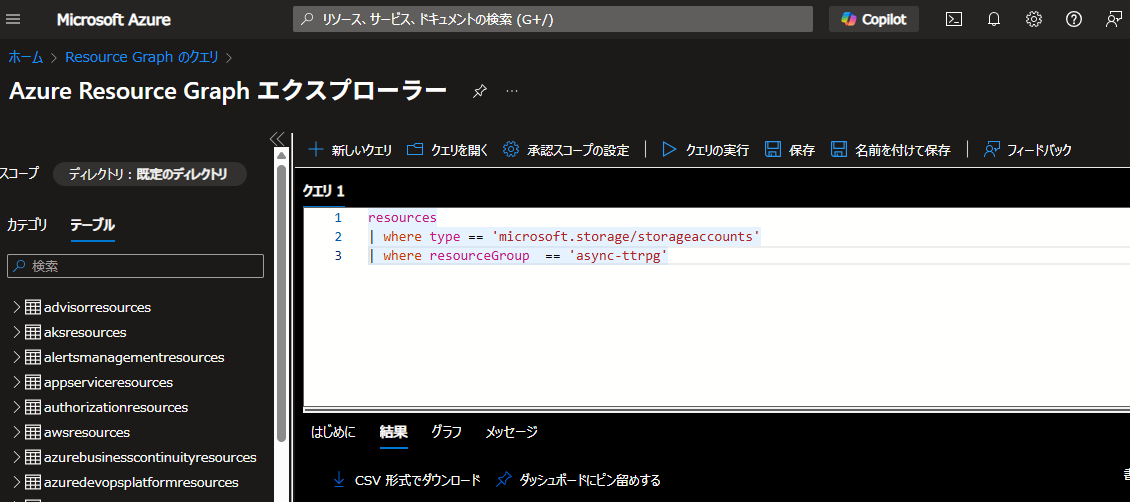
Task: Click the pin icon for ダッシュボードにピン留めする
Action: [x=504, y=480]
